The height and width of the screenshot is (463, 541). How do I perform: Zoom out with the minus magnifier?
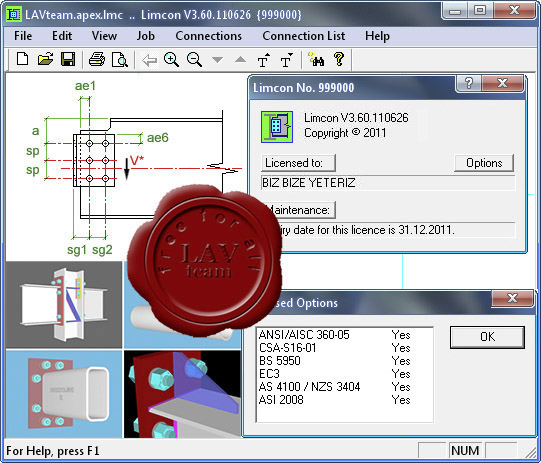click(x=194, y=59)
